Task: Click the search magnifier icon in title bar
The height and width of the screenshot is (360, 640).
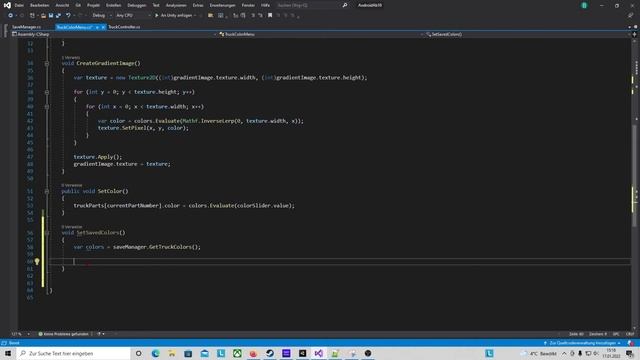Action: [x=344, y=5]
